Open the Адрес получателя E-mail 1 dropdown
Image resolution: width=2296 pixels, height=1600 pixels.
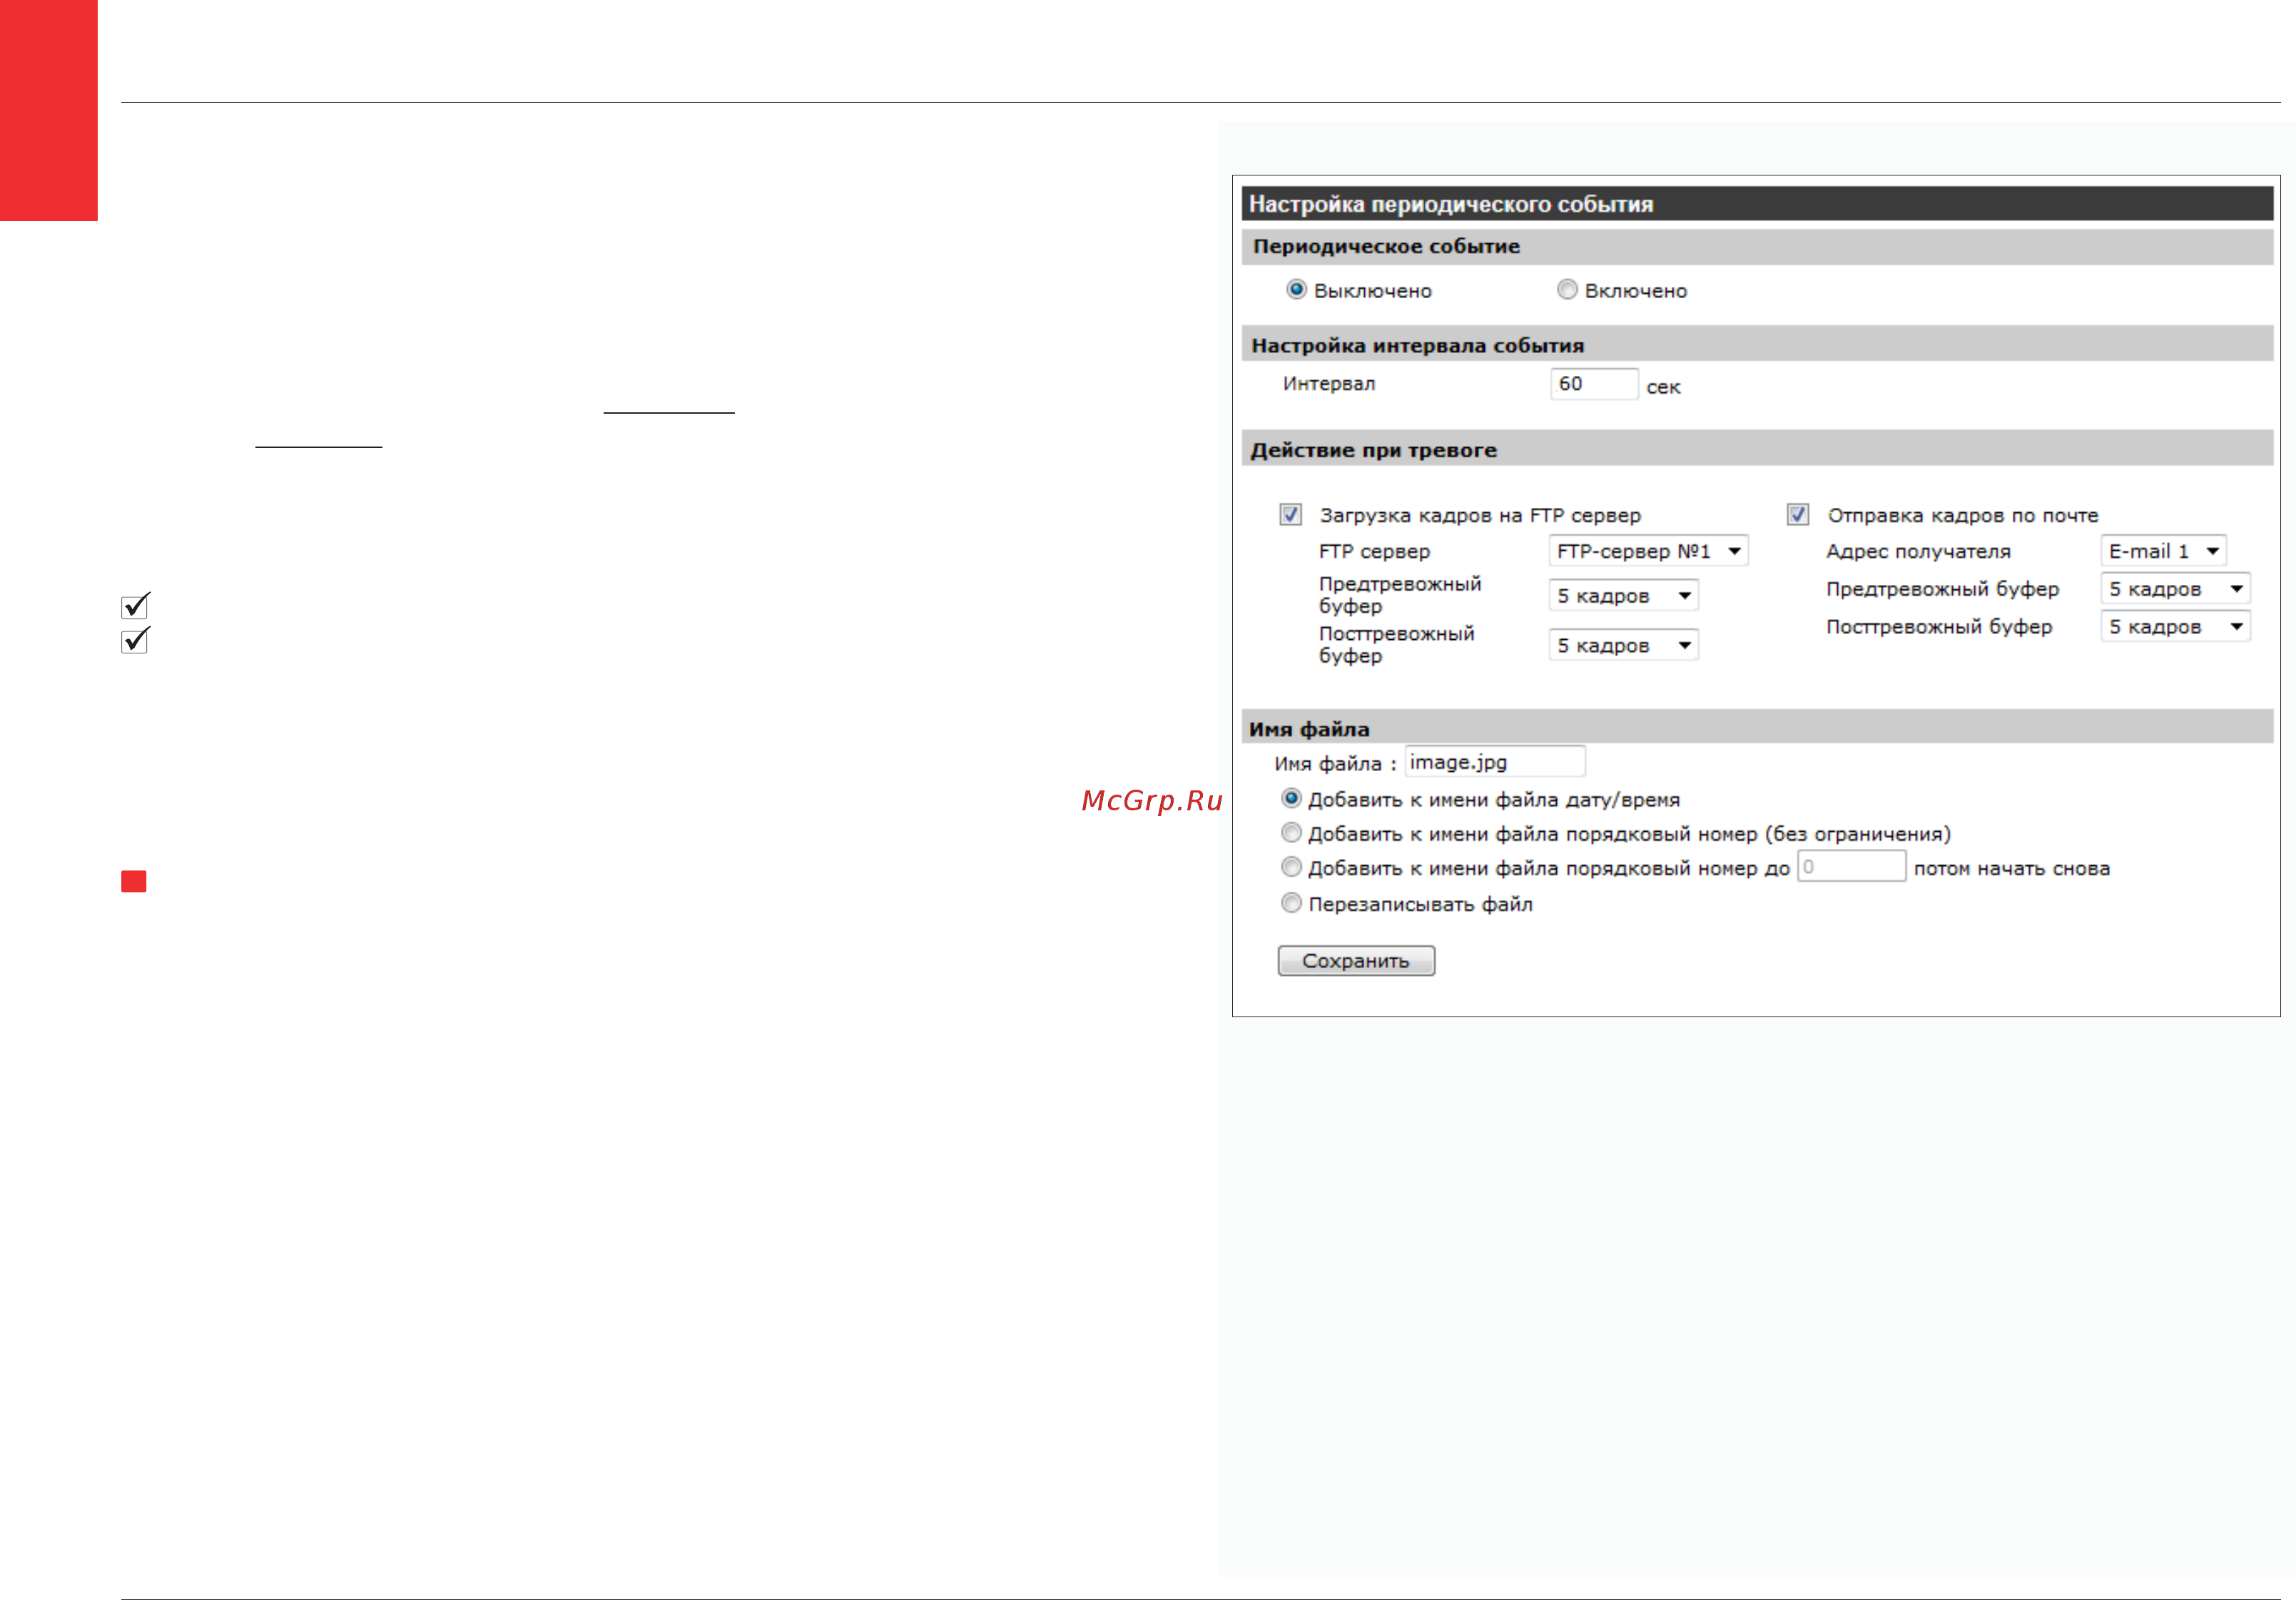2163,551
